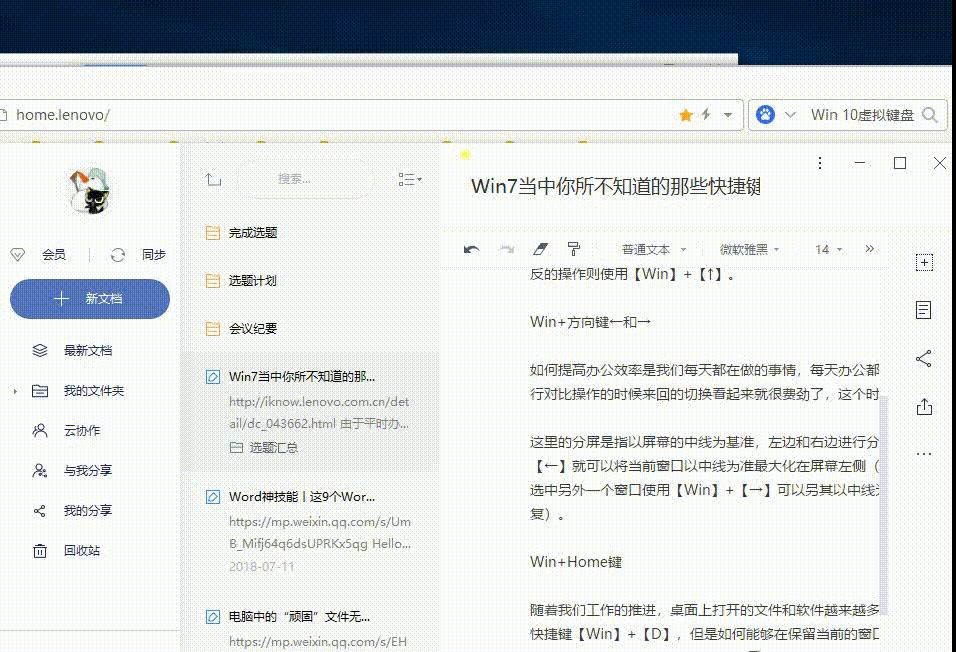Image resolution: width=956 pixels, height=652 pixels.
Task: Click the import icon above note list
Action: (x=212, y=179)
